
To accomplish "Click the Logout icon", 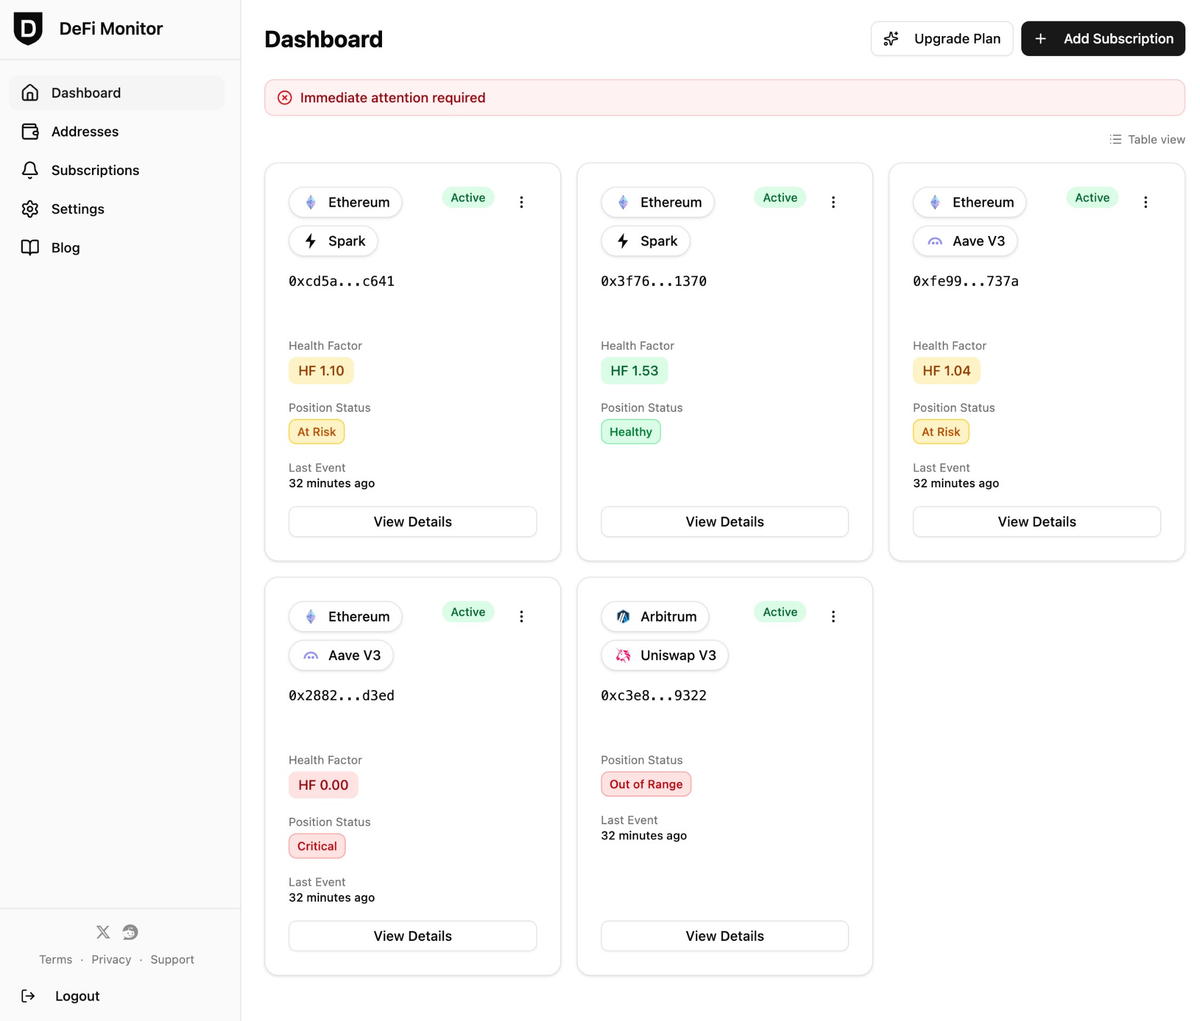I will (29, 995).
